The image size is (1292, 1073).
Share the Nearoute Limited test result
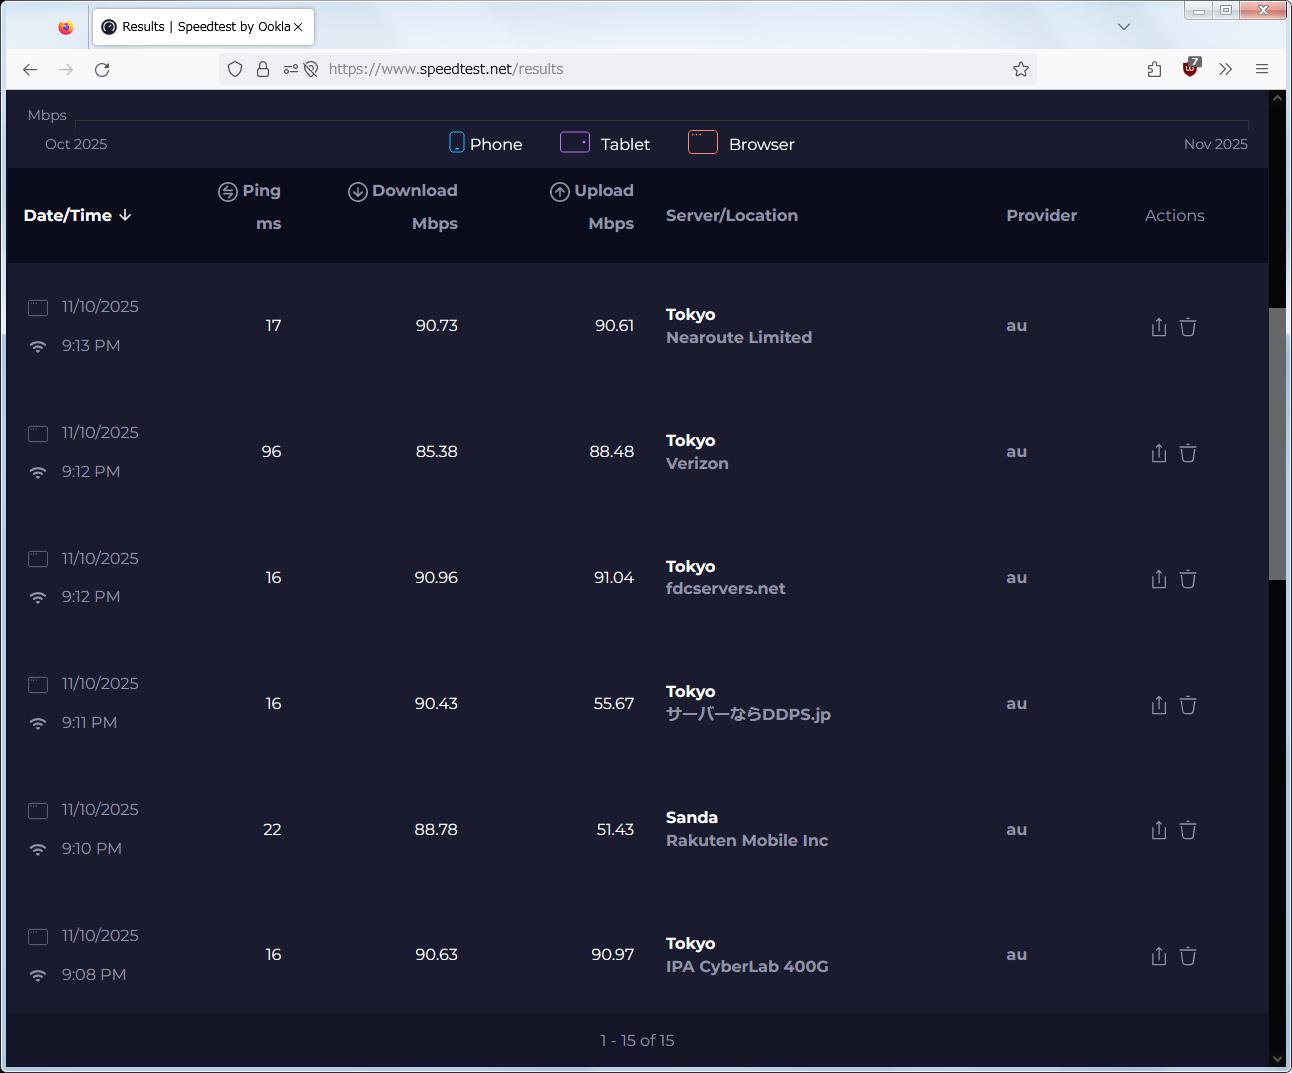[x=1158, y=327]
